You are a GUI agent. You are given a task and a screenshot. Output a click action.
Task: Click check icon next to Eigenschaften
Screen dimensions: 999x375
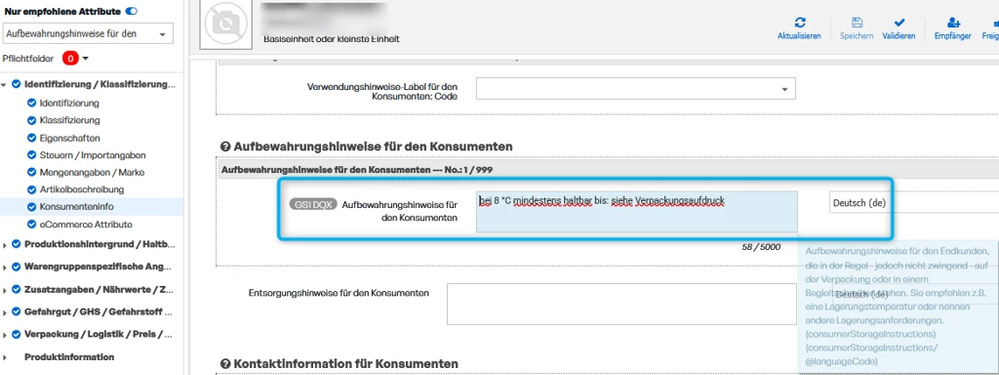pos(31,138)
